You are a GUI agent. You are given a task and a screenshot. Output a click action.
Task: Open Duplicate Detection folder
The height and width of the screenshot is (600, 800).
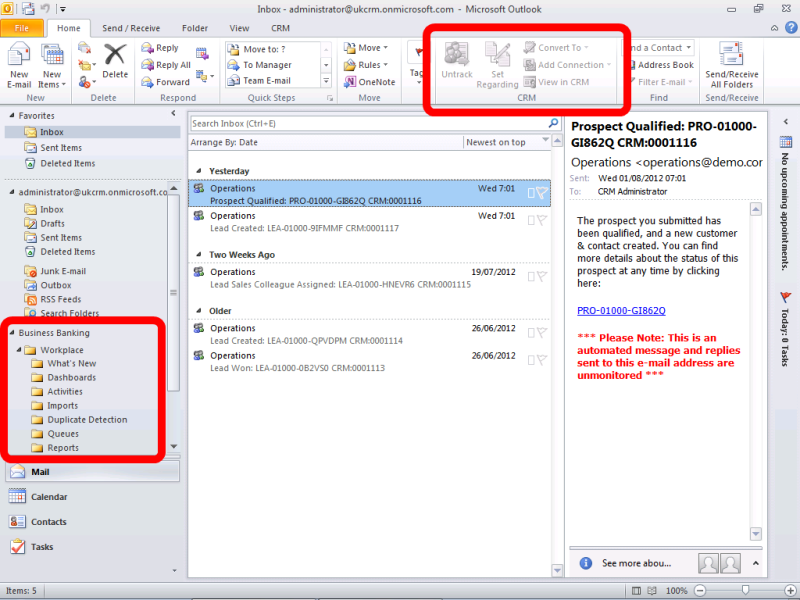pyautogui.click(x=87, y=419)
